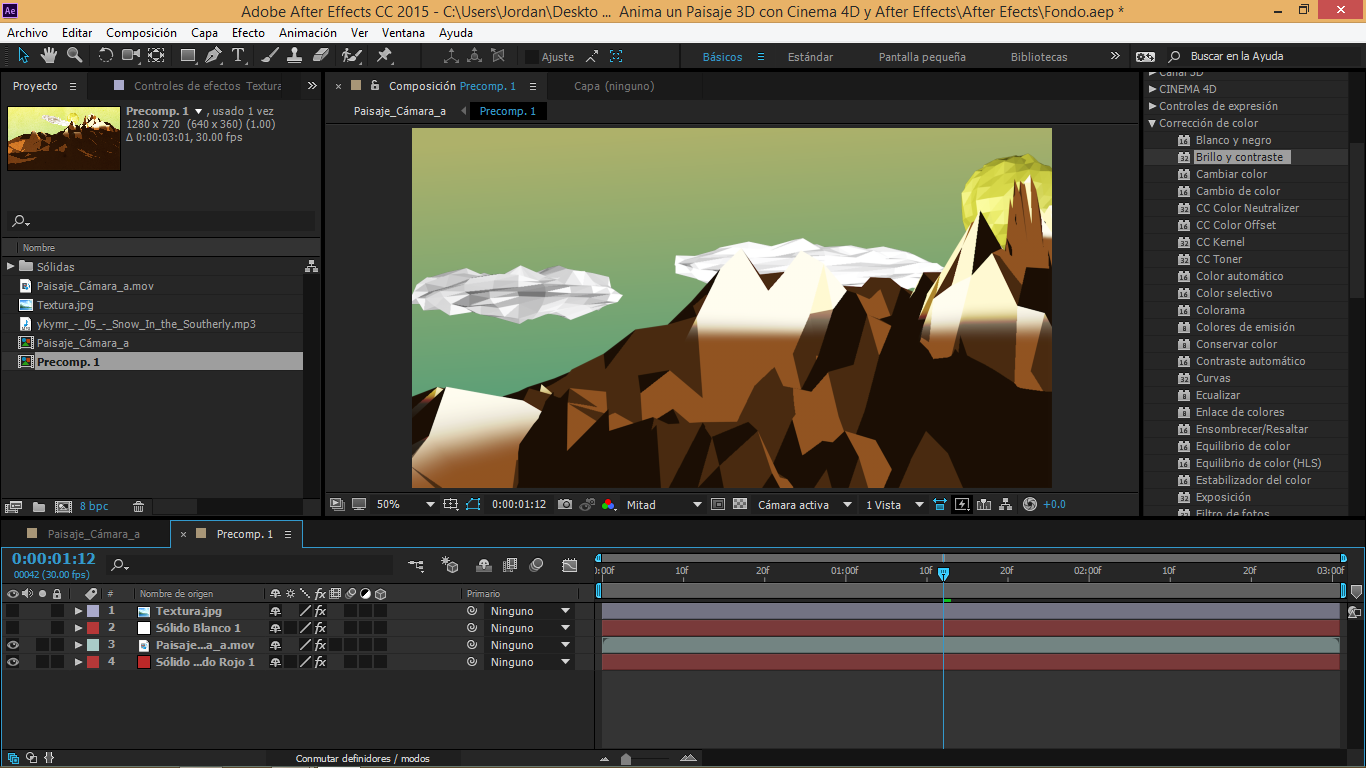Switch to Controles de efectos Textura tab
The width and height of the screenshot is (1366, 768).
(208, 86)
